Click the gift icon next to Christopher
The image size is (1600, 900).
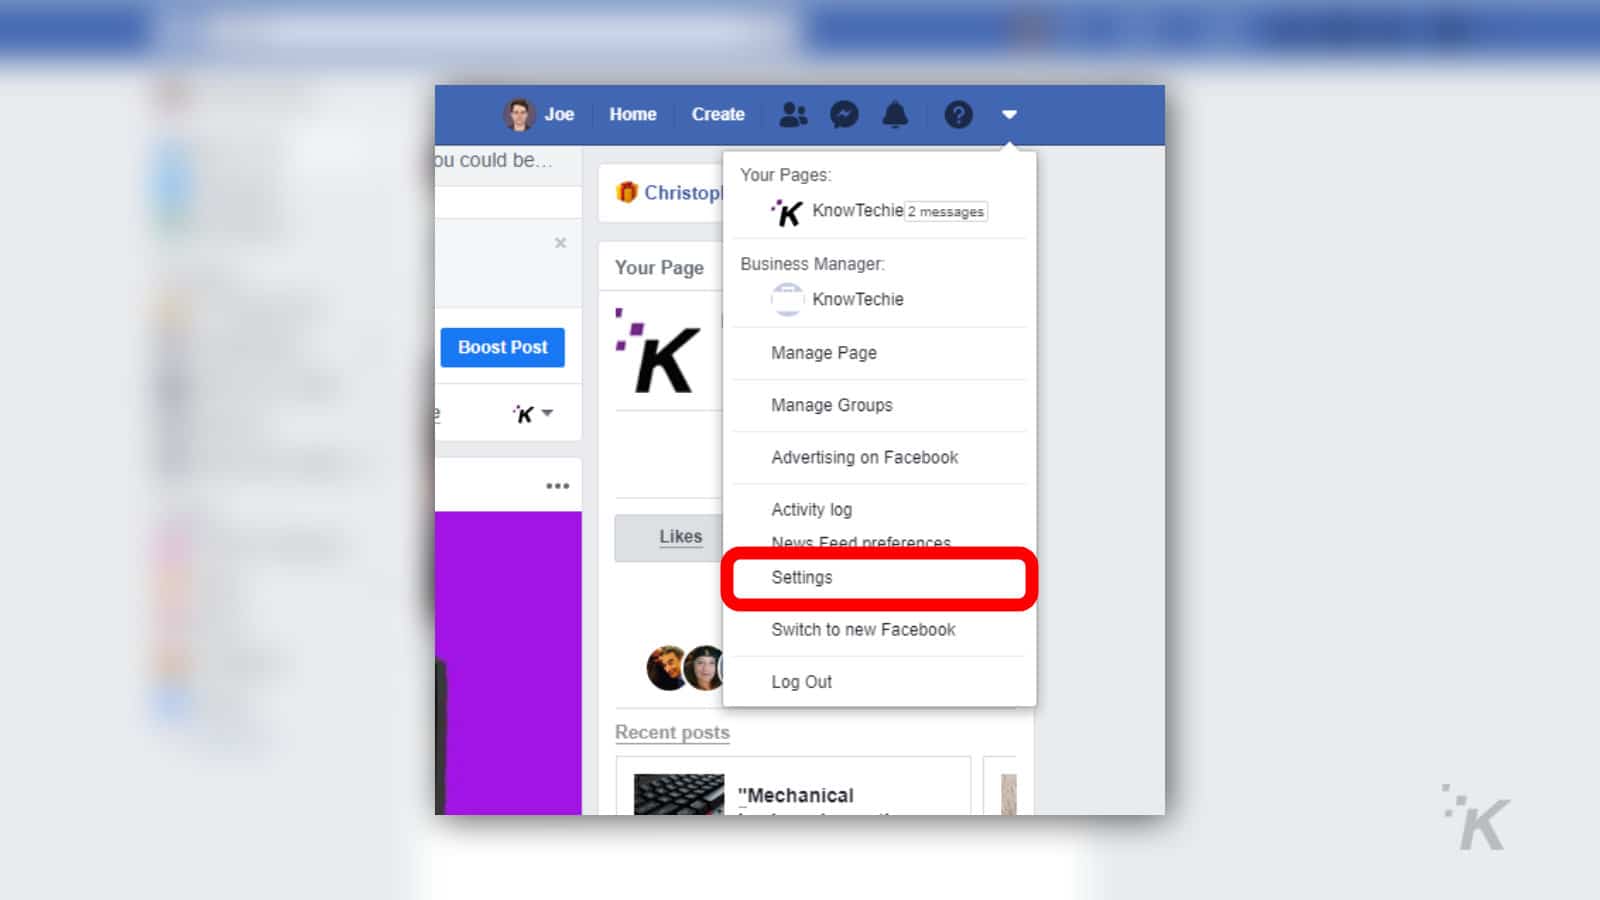coord(626,192)
